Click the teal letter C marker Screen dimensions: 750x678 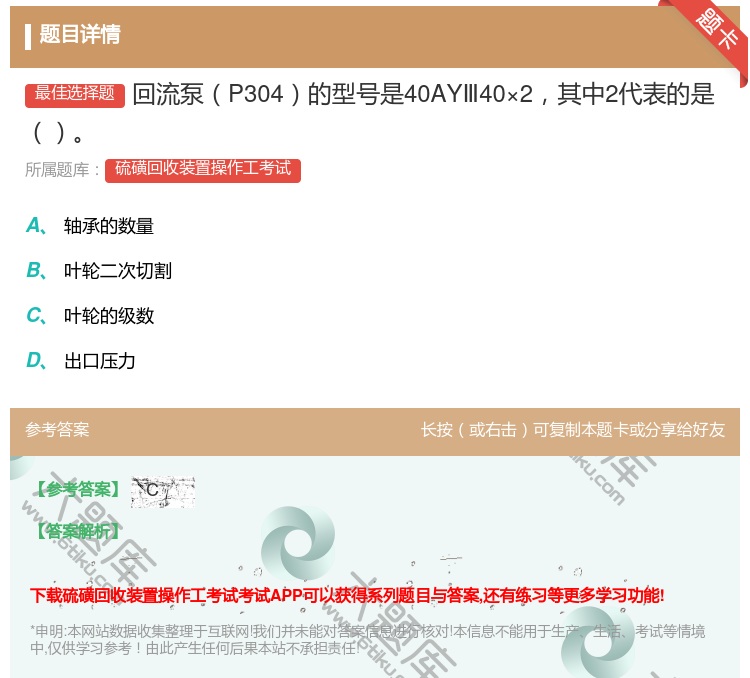[36, 315]
